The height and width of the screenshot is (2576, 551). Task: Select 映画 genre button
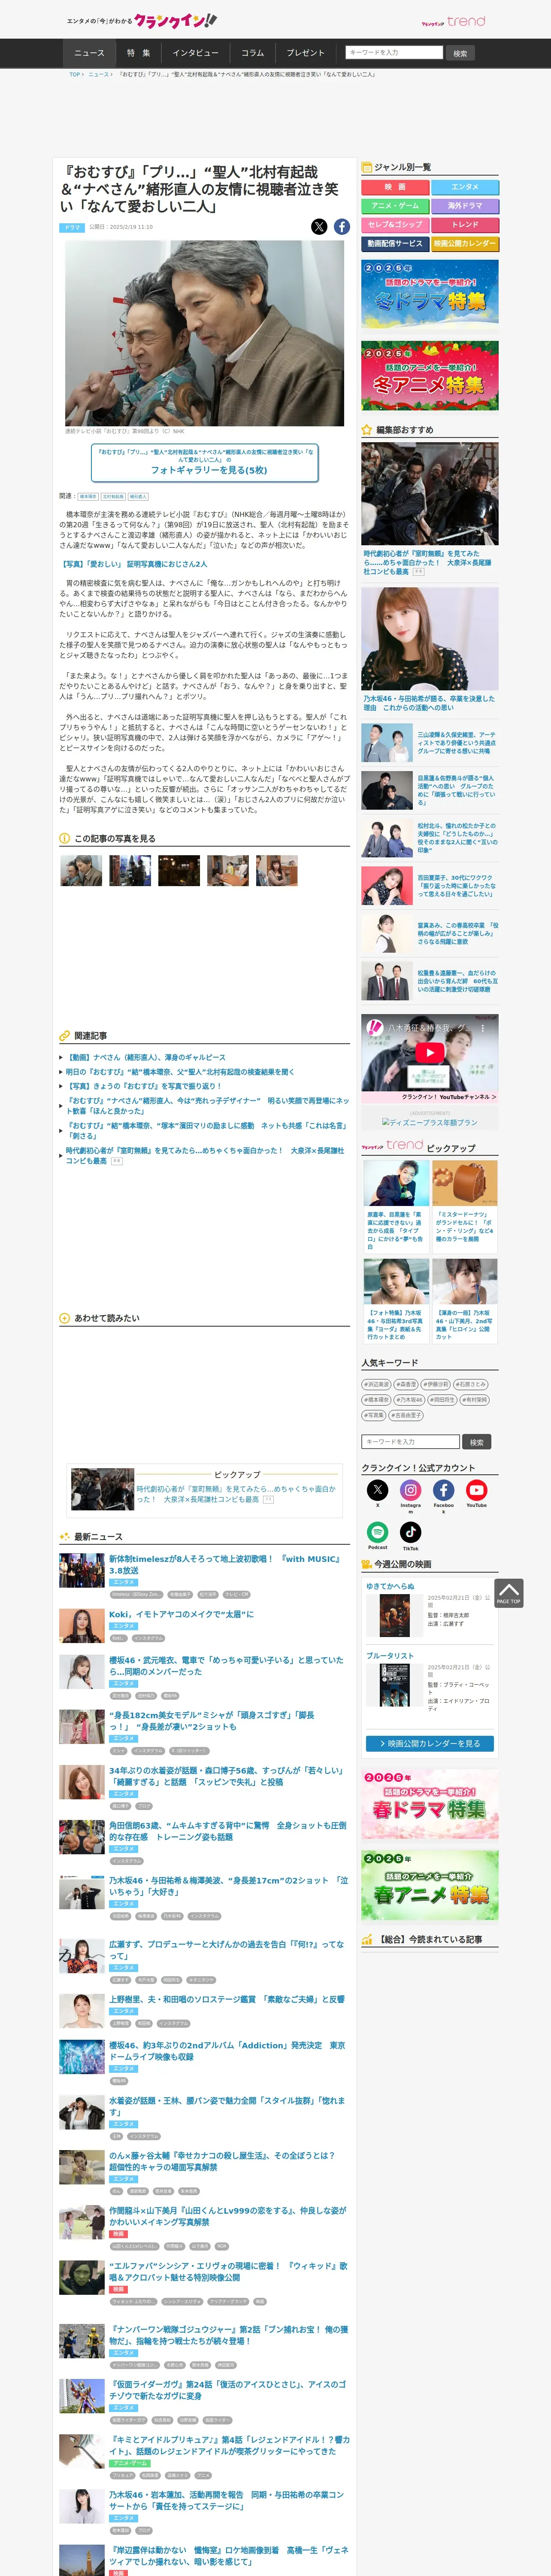coord(395,187)
